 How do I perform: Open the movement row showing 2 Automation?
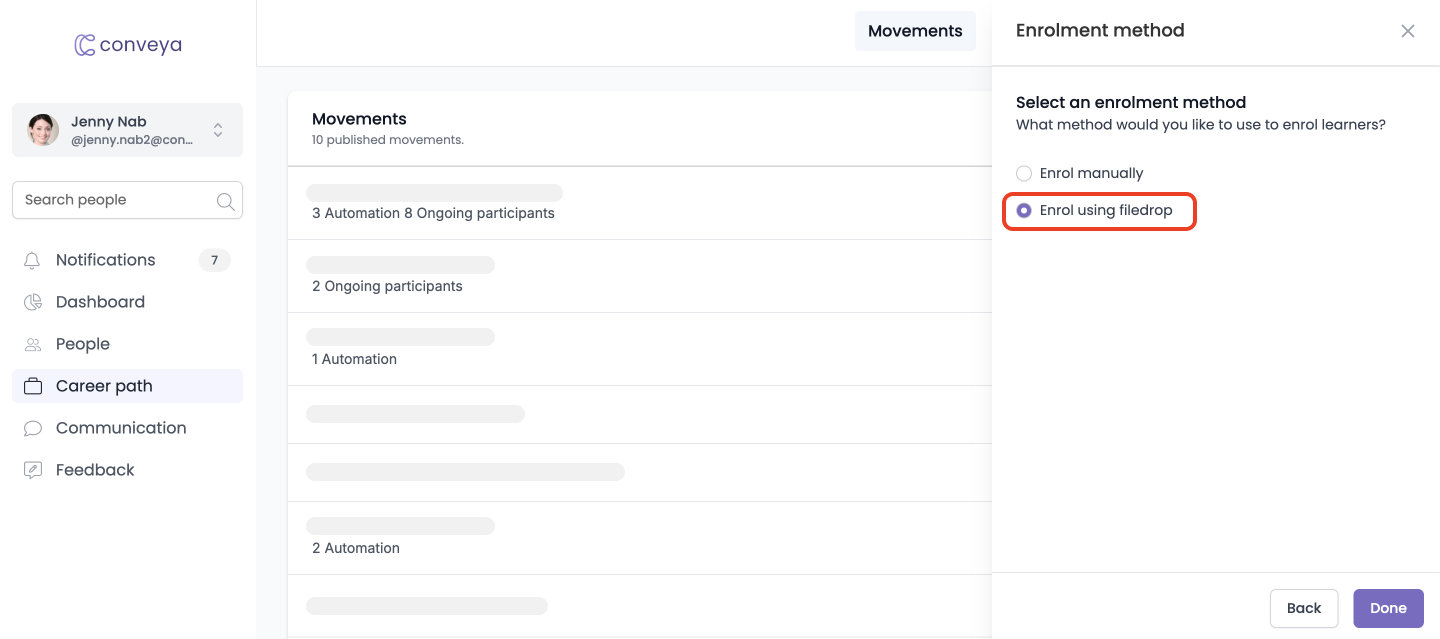click(x=640, y=538)
